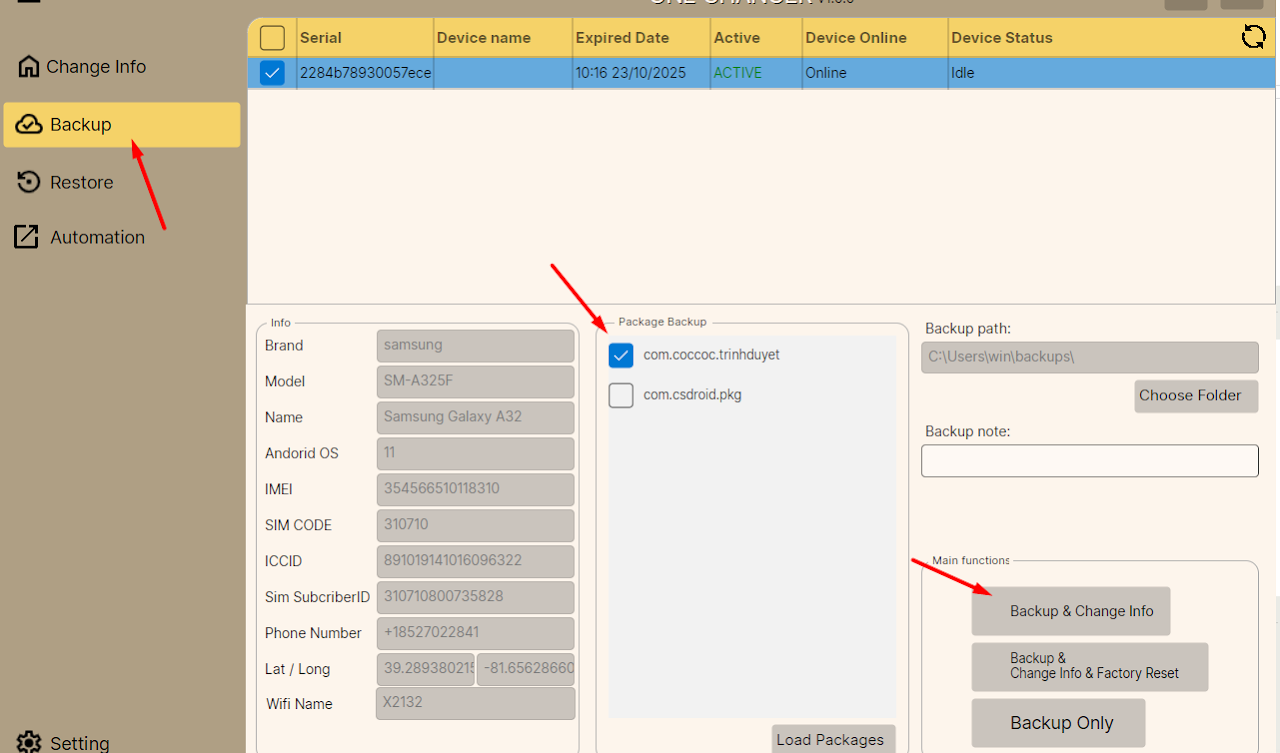The width and height of the screenshot is (1280, 753).
Task: Click the Backup cloud icon
Action: (29, 125)
